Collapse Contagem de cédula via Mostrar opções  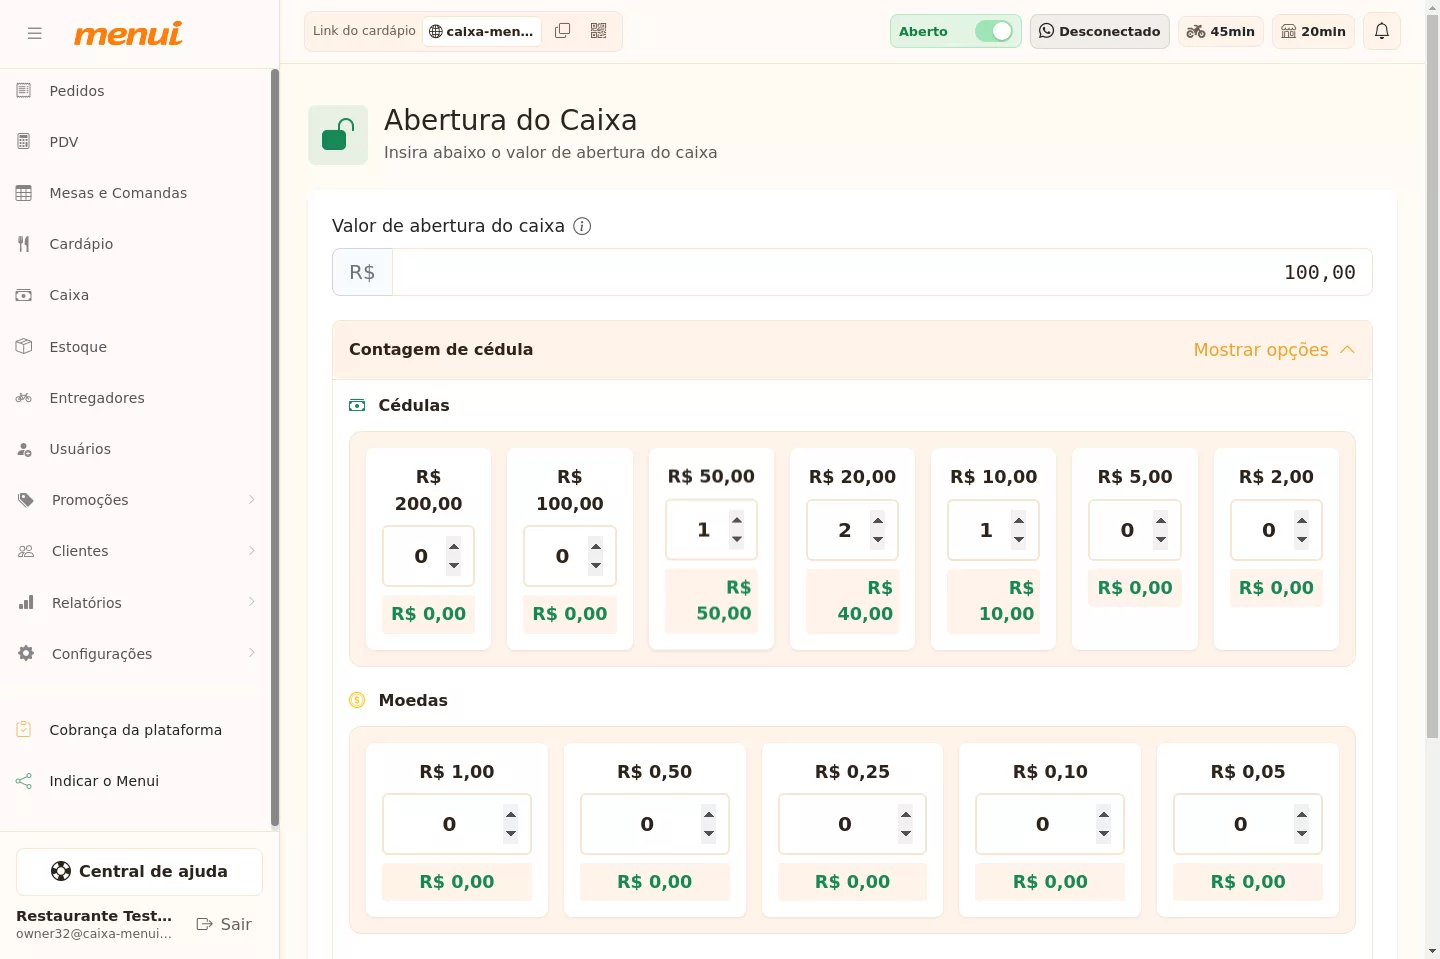(1274, 350)
